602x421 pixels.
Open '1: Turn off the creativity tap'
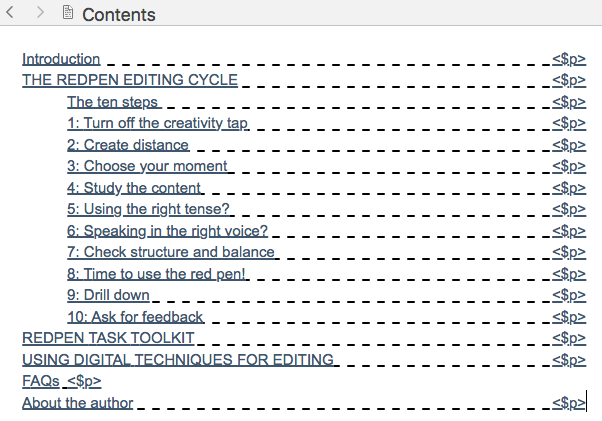click(x=157, y=123)
